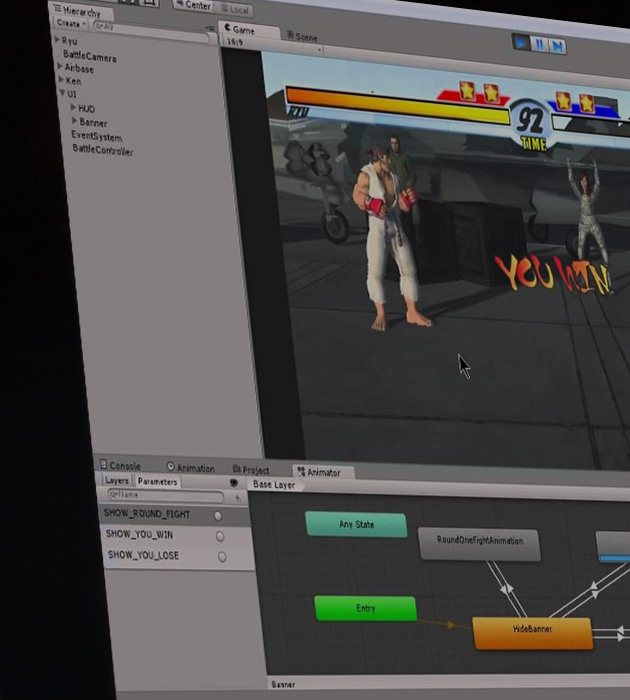This screenshot has width=630, height=700.
Task: Expand the HUD child object
Action: [x=73, y=107]
